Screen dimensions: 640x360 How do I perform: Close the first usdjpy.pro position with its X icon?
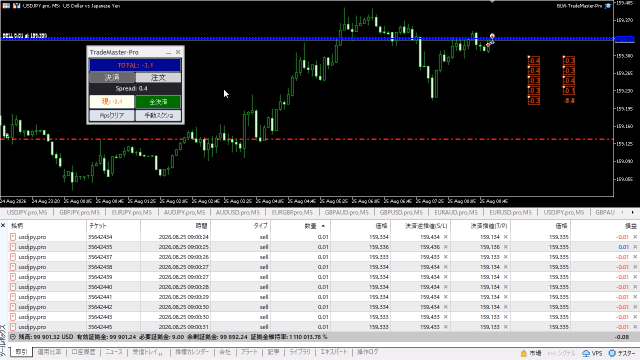click(x=635, y=237)
